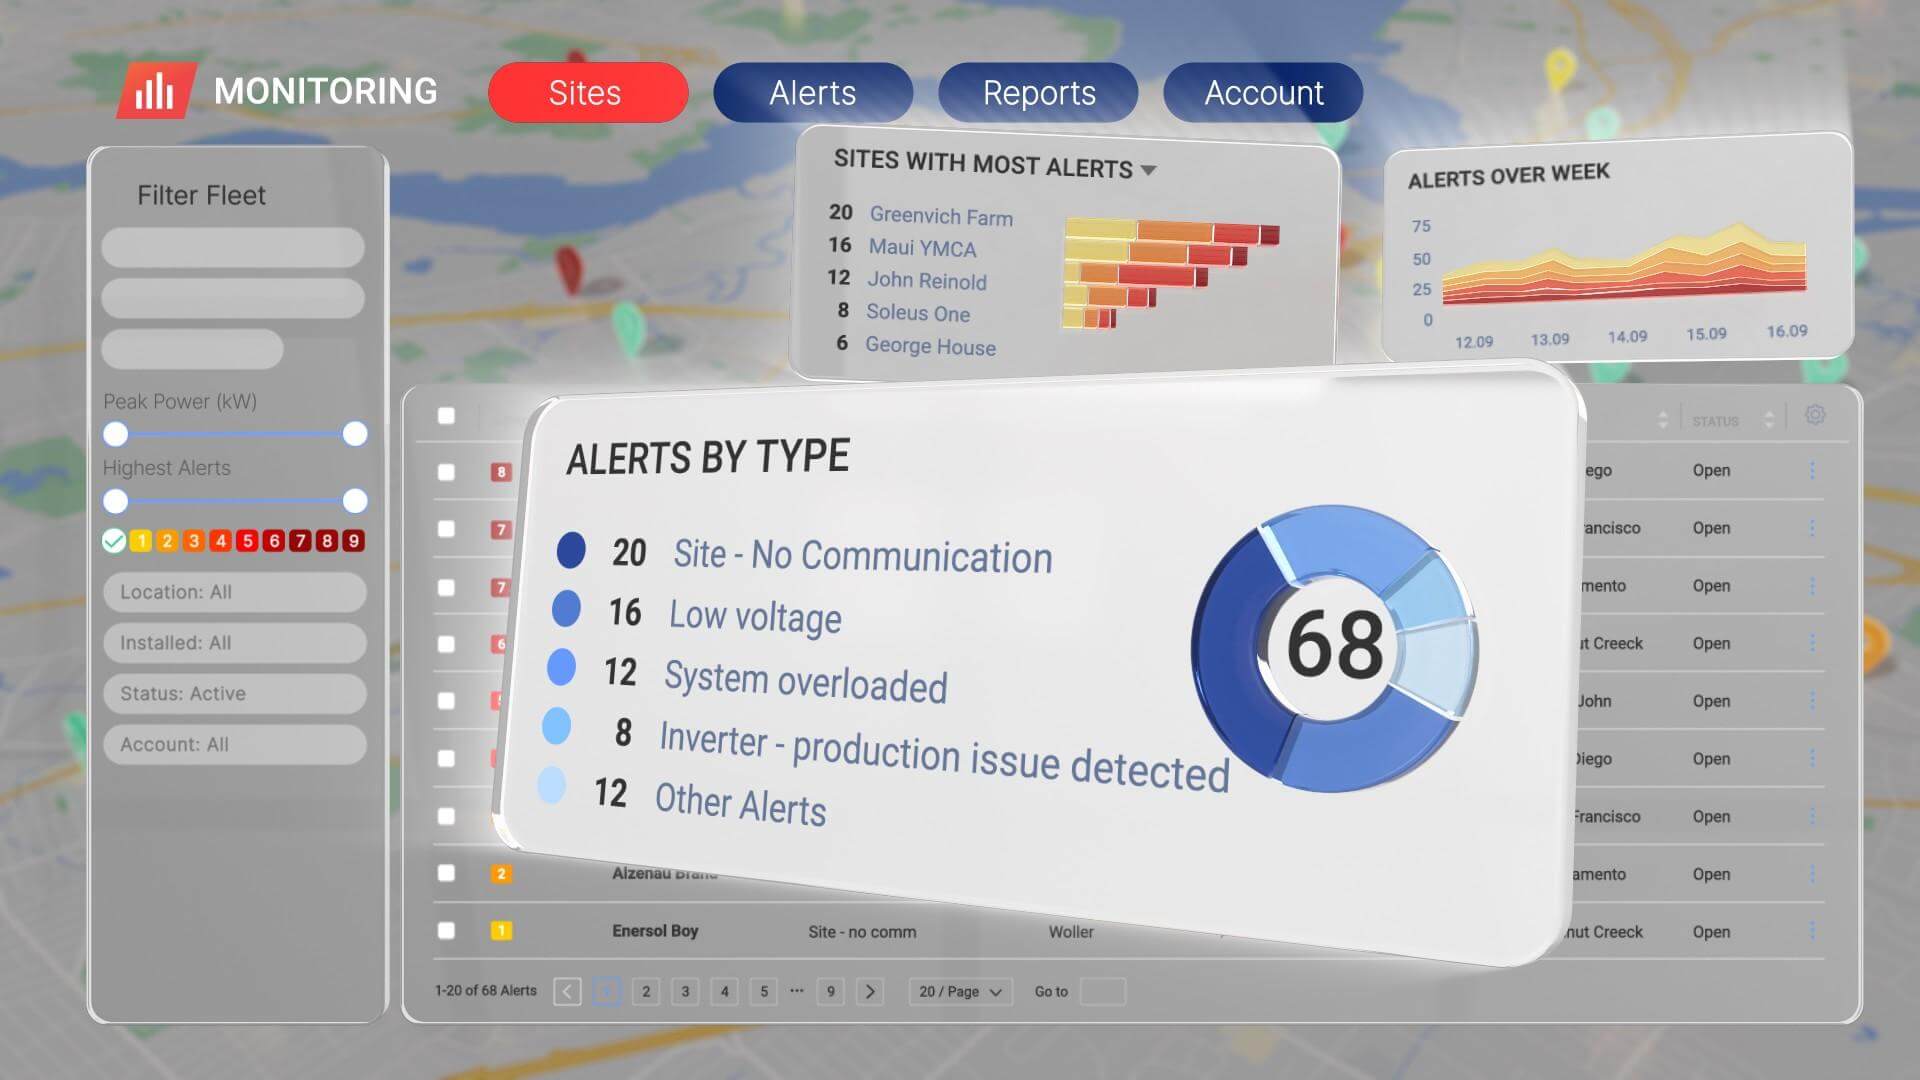Click the Account navigation tab icon
1920x1080 pixels.
click(1263, 91)
